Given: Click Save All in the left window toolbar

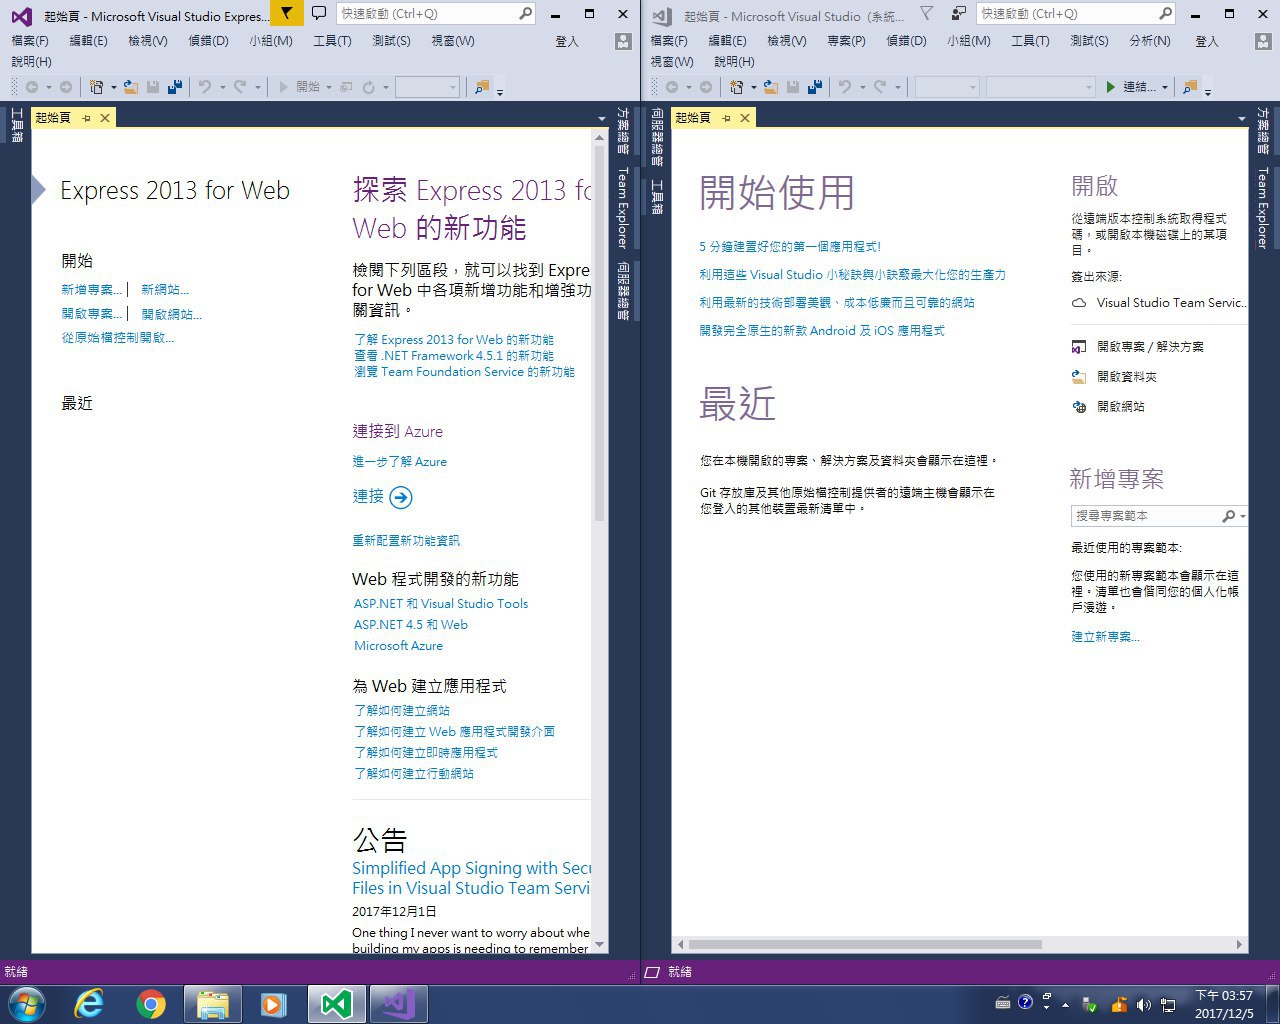Looking at the screenshot, I should point(175,87).
